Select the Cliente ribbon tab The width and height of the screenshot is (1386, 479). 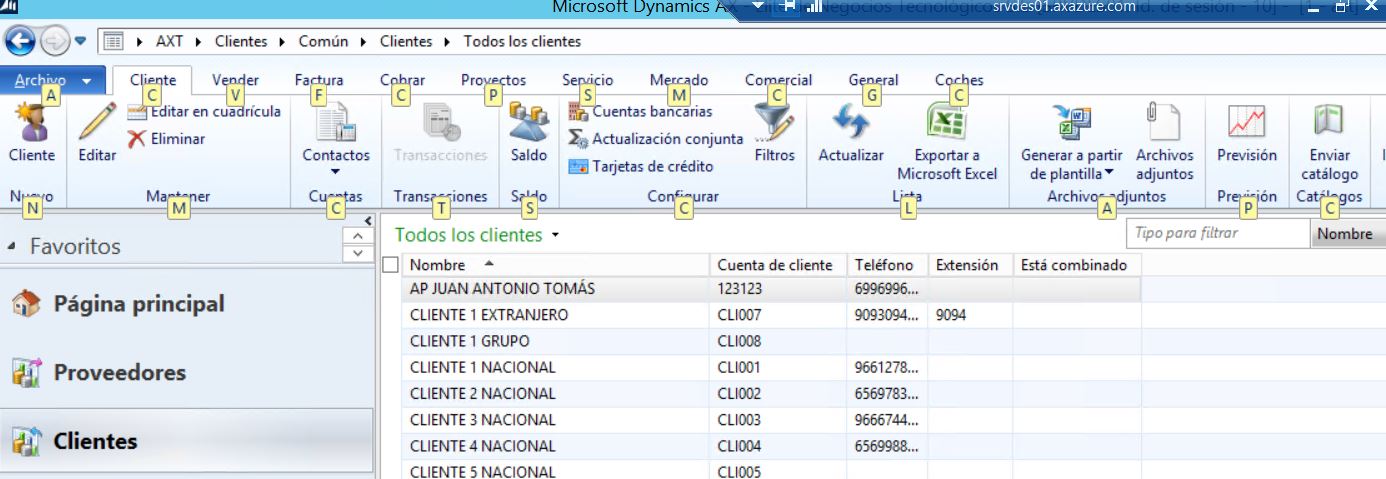(153, 80)
